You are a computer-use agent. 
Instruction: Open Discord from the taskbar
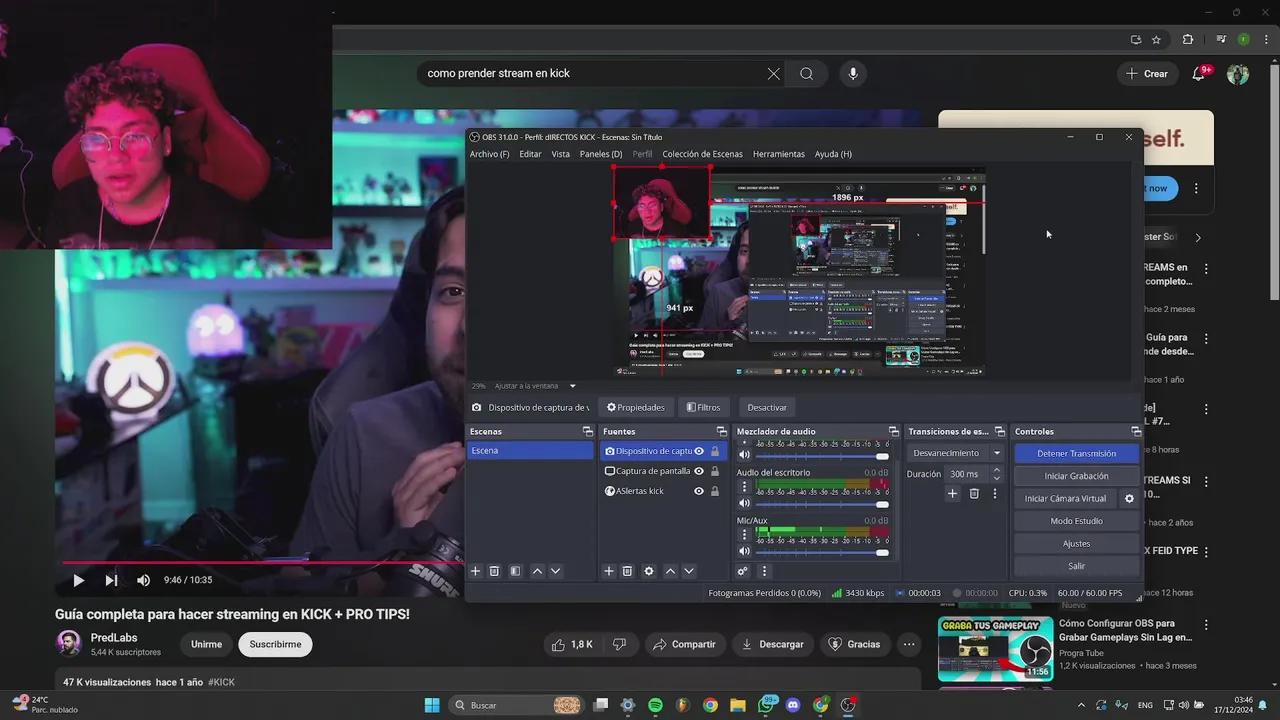(x=793, y=705)
